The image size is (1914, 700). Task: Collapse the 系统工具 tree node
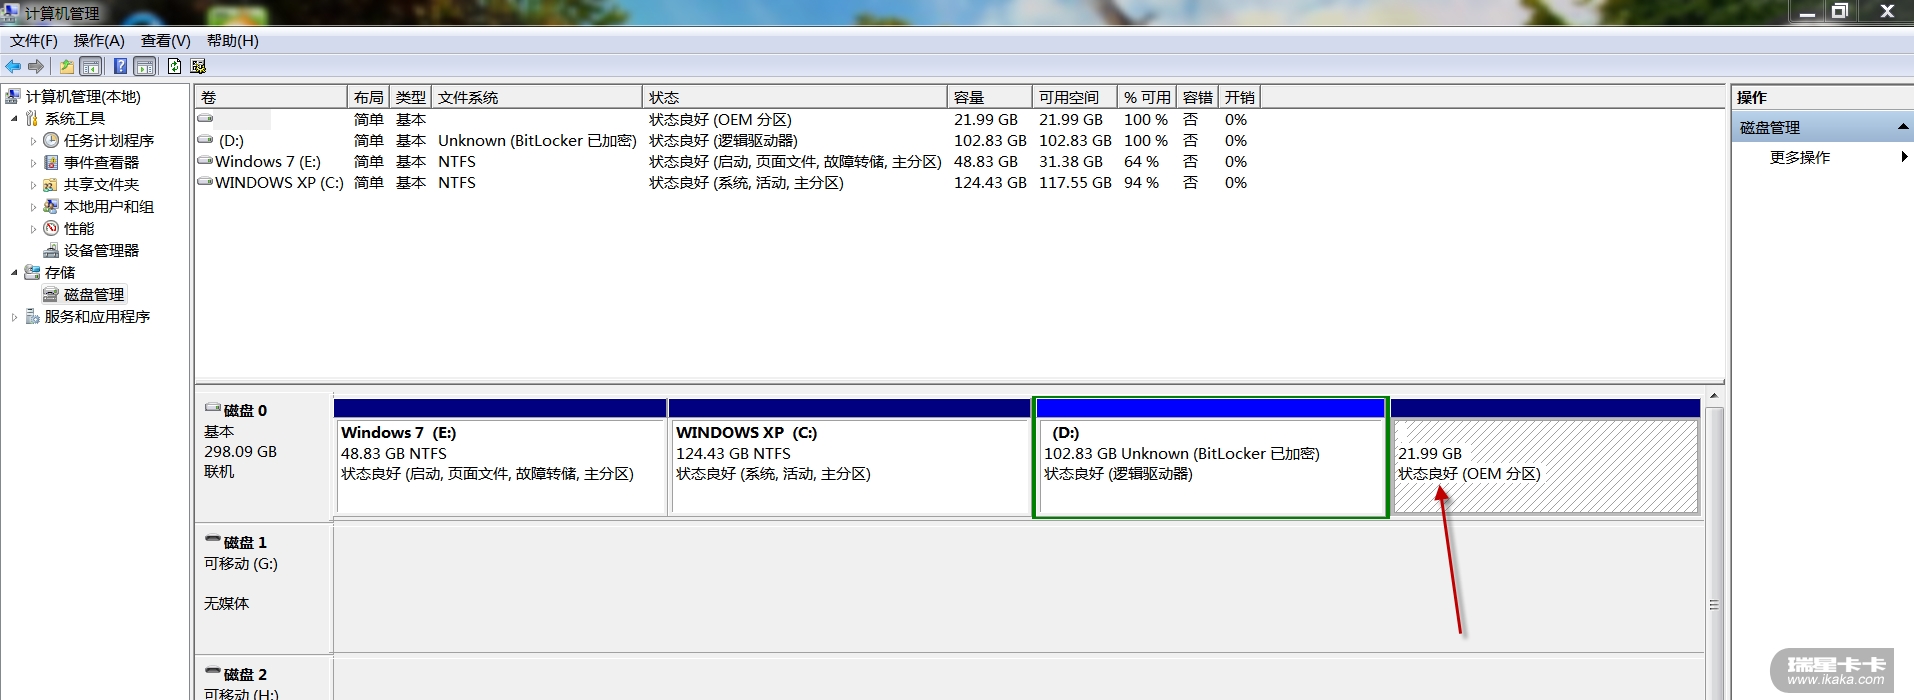(14, 118)
